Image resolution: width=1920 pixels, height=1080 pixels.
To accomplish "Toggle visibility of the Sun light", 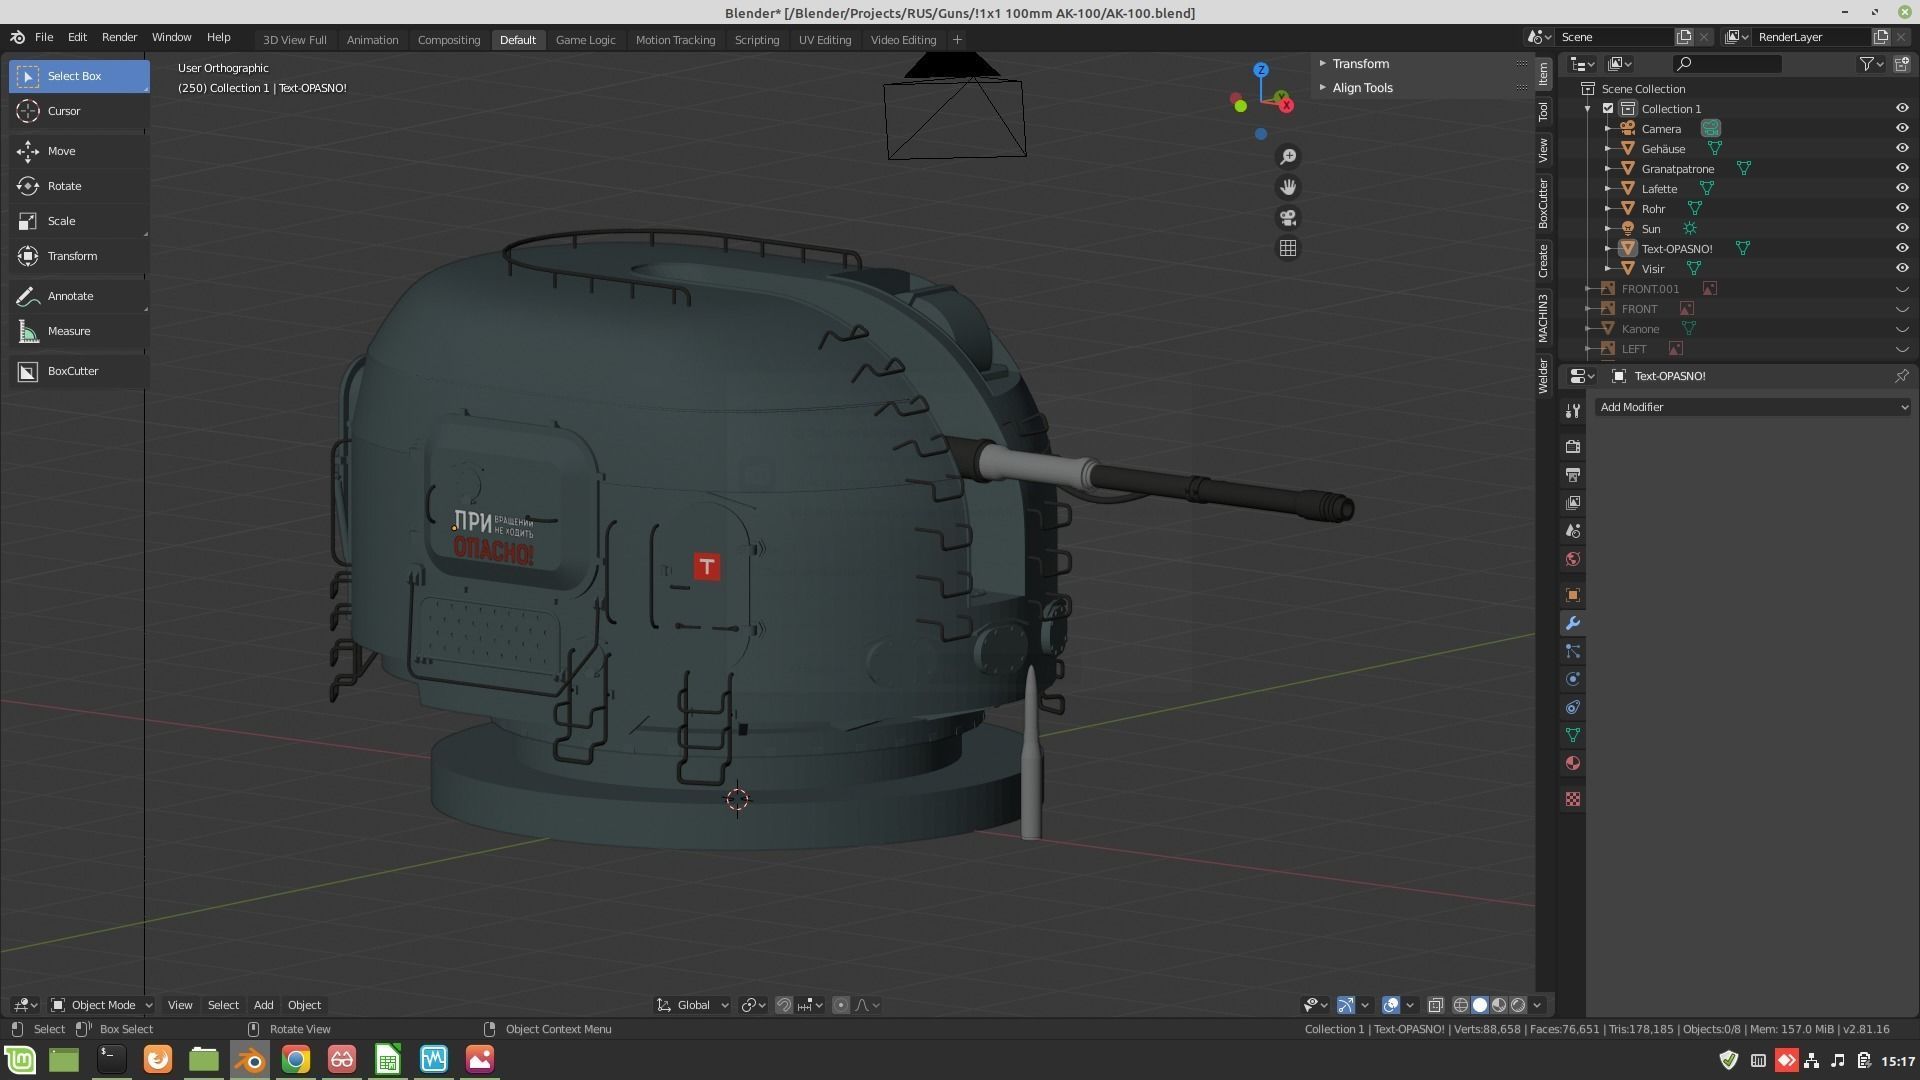I will pos(1902,228).
